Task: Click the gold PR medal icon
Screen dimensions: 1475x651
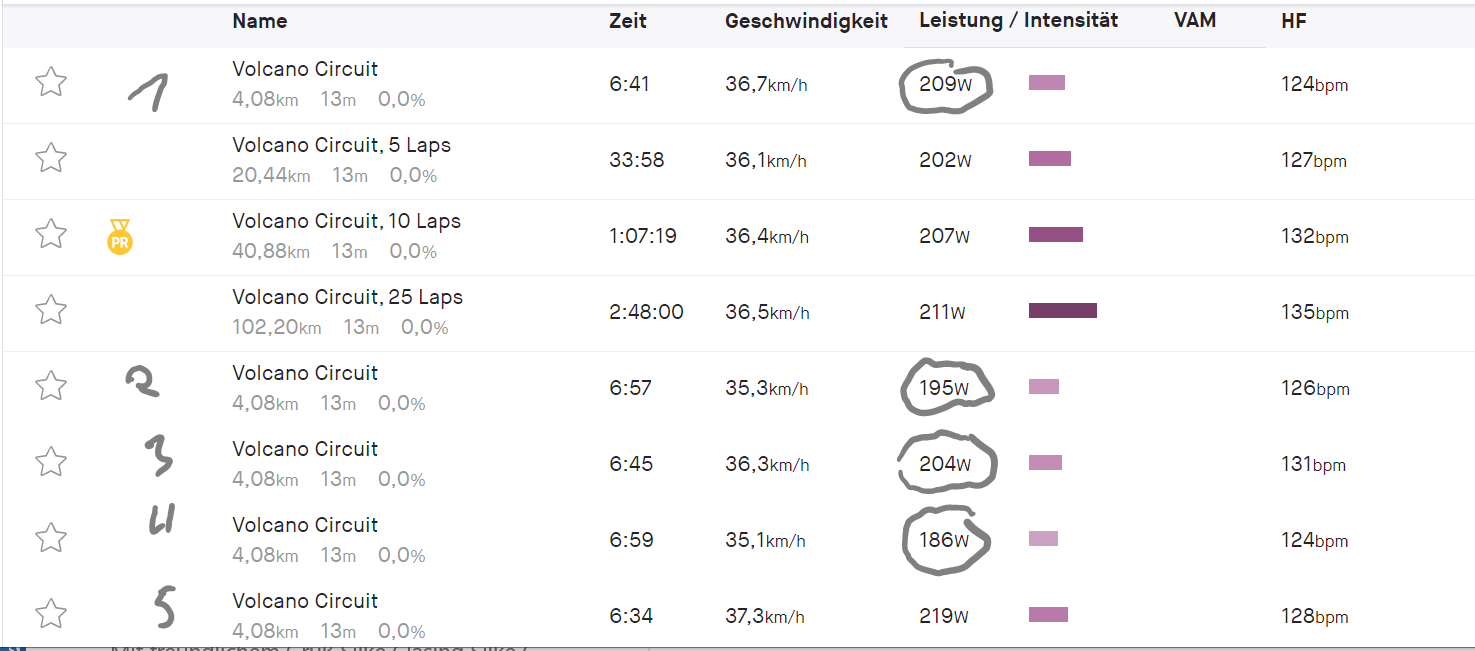Action: coord(119,237)
